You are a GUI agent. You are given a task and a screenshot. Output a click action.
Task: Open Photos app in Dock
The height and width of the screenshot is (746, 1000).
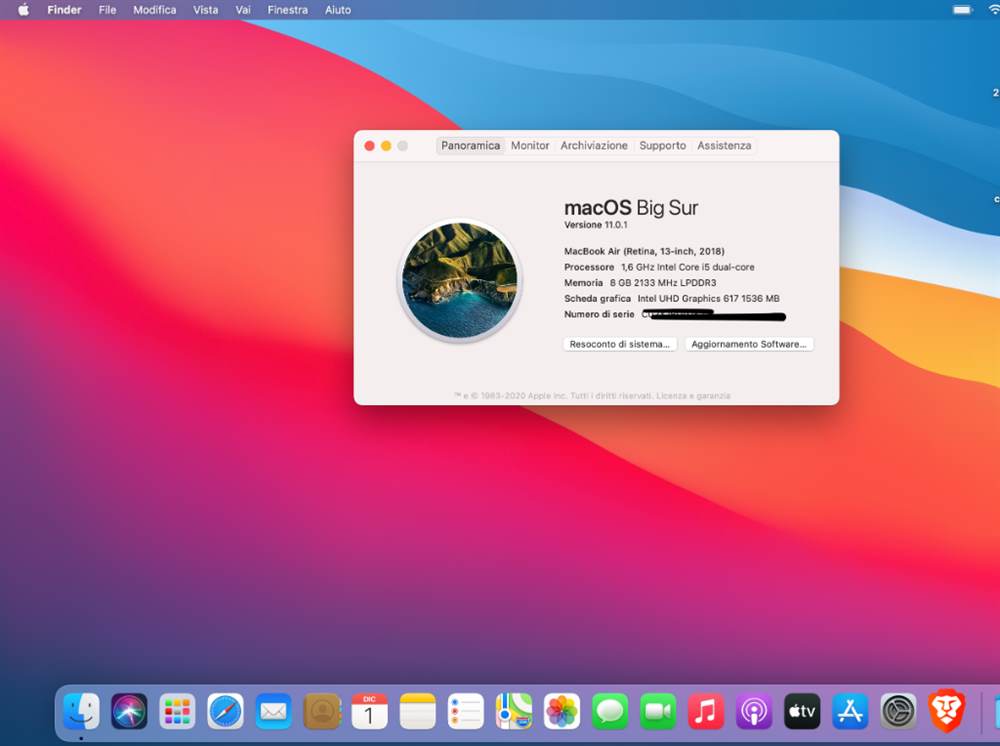click(562, 711)
